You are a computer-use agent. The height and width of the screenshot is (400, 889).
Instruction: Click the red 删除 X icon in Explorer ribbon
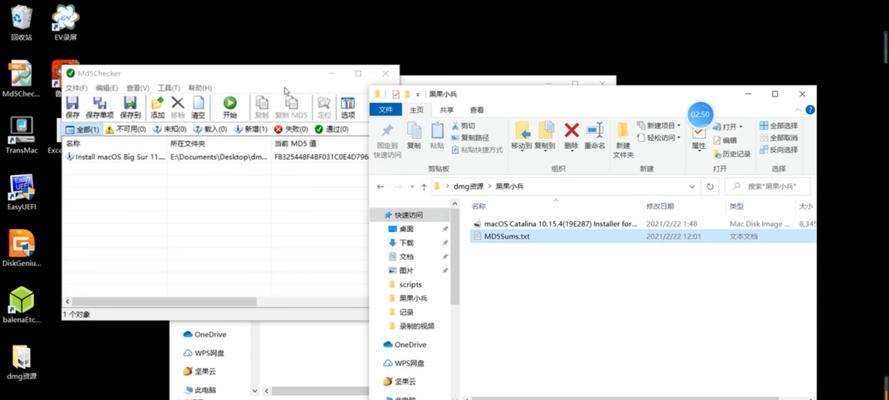[572, 130]
